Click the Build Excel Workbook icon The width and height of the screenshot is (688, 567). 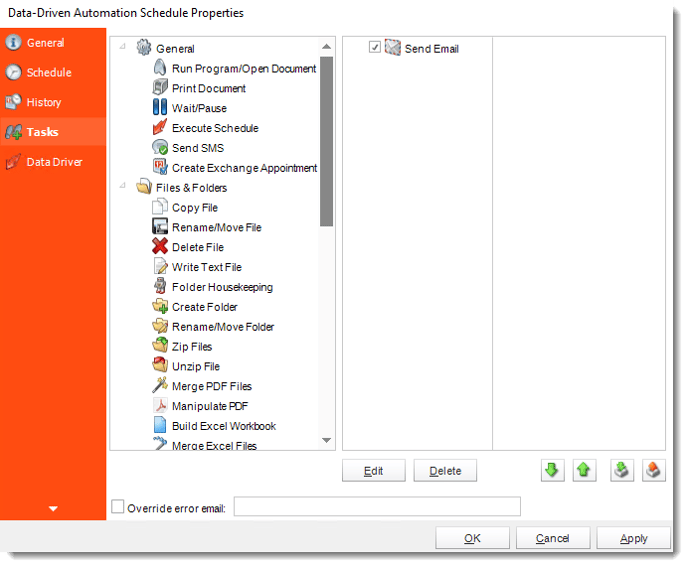pos(160,425)
